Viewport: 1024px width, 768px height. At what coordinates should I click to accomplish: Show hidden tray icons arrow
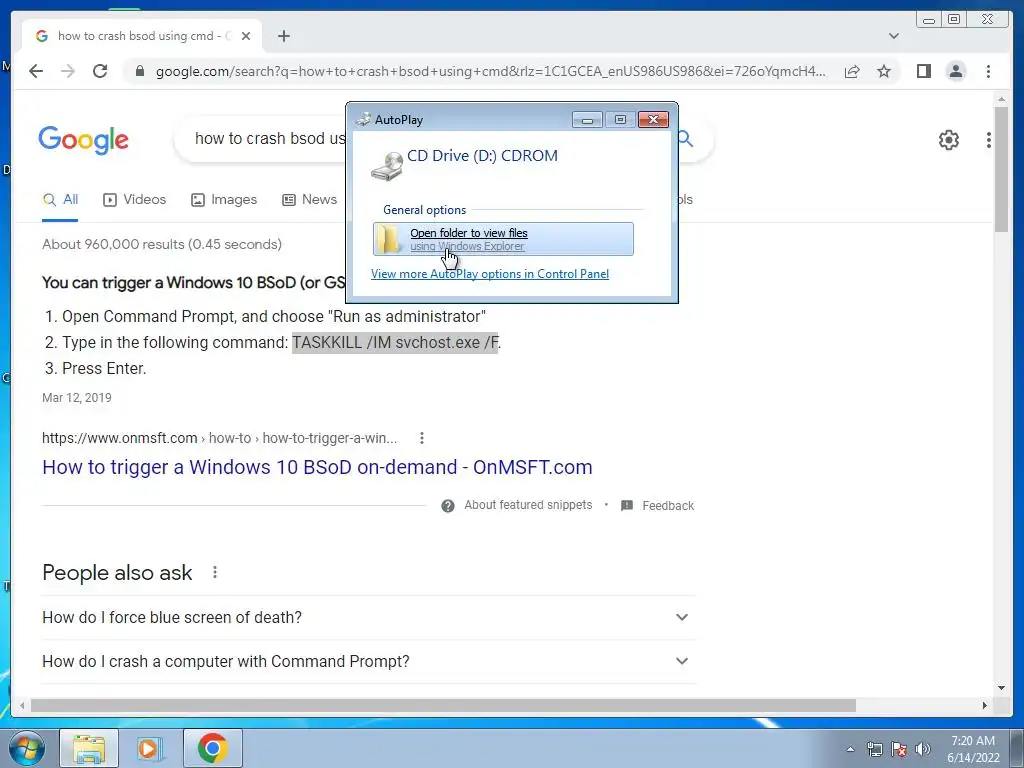(850, 749)
